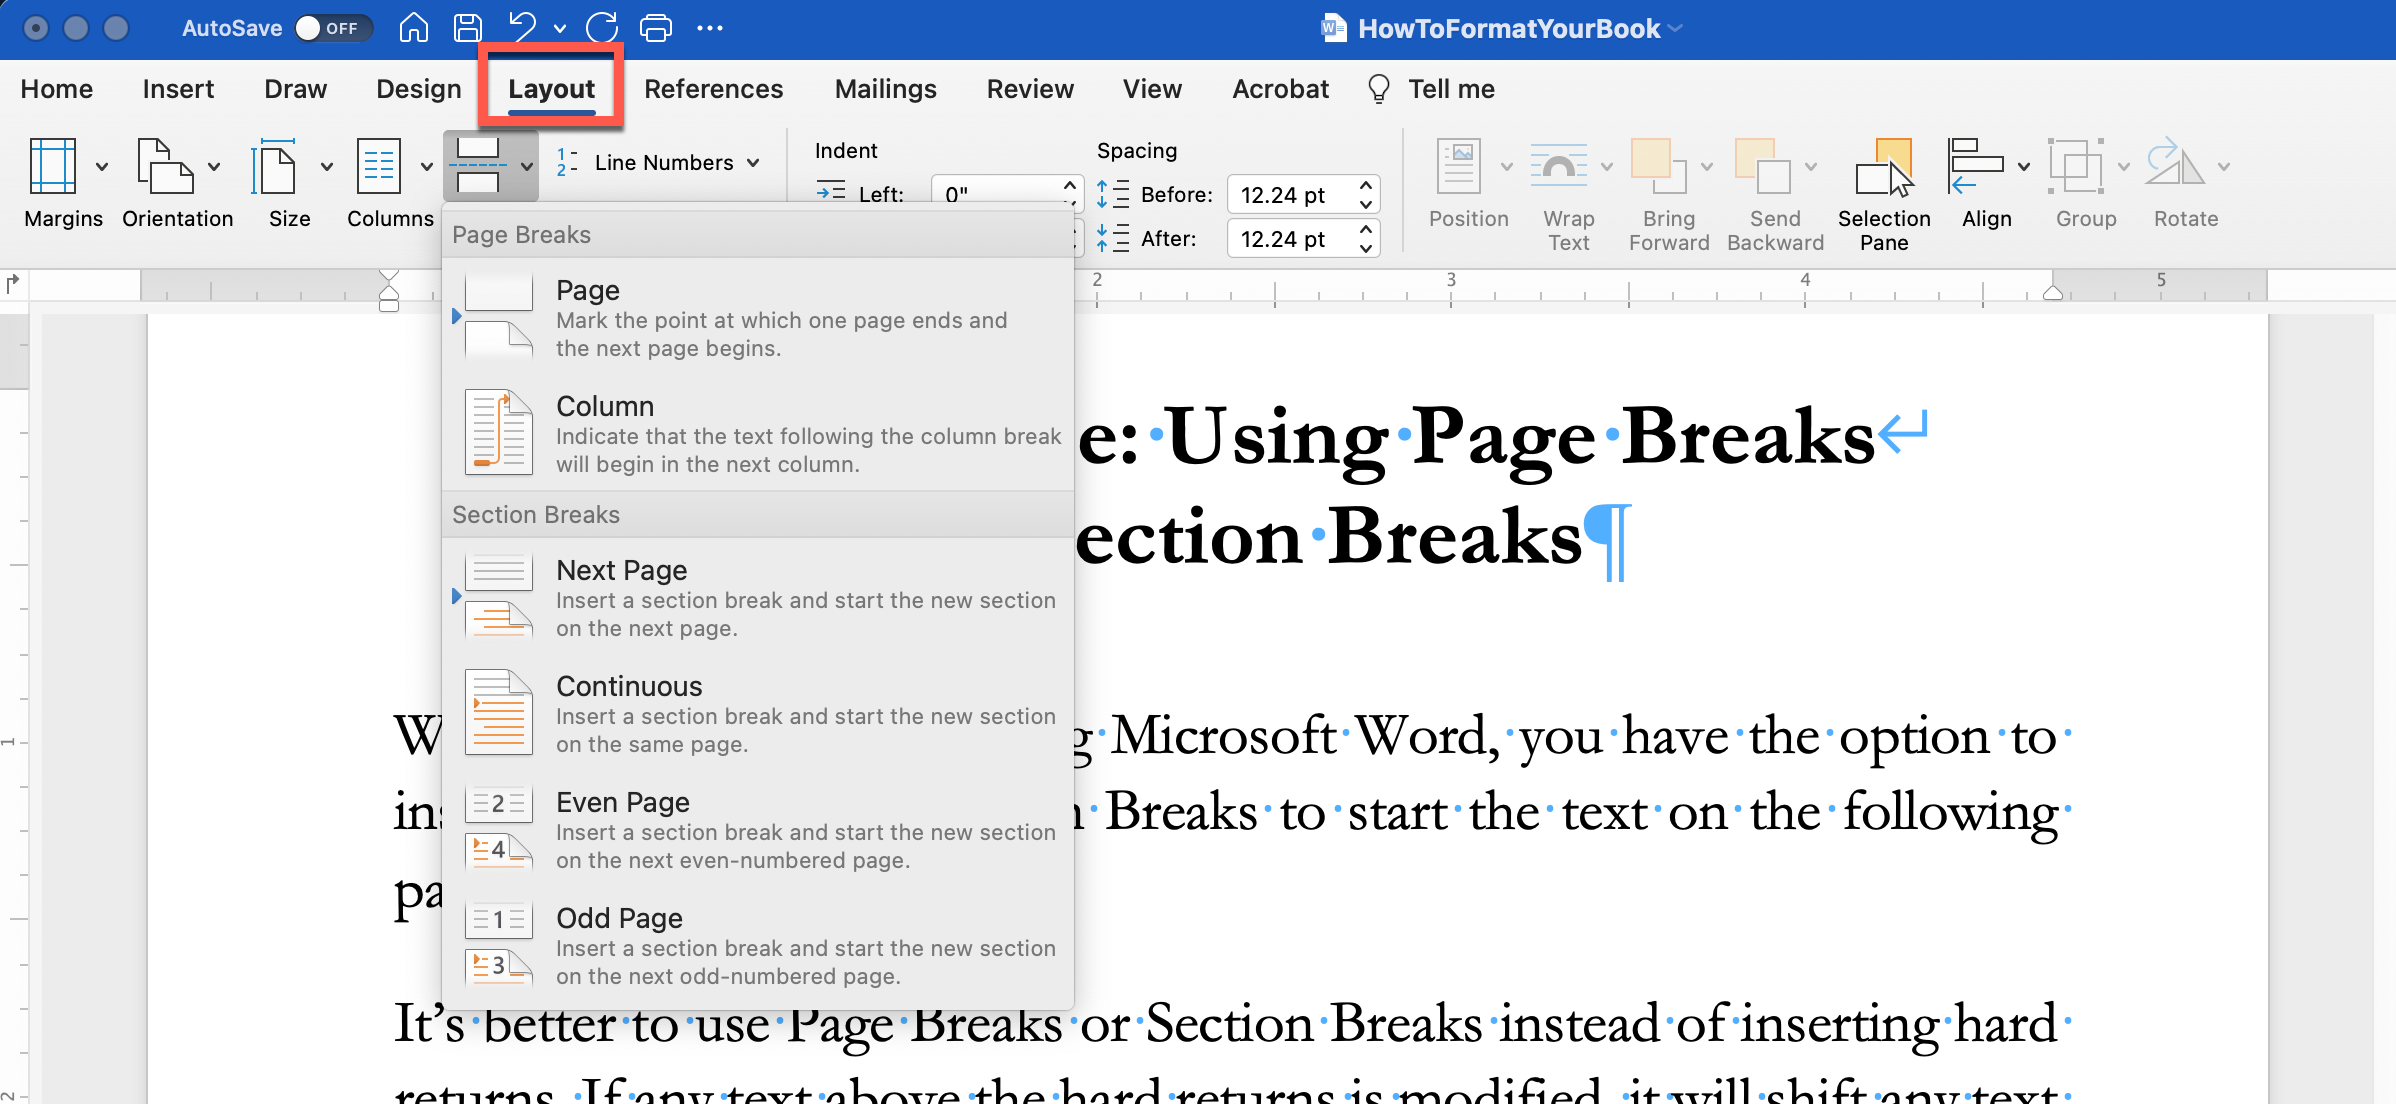Open the Home icon in title bar
The image size is (2396, 1104).
pos(413,28)
